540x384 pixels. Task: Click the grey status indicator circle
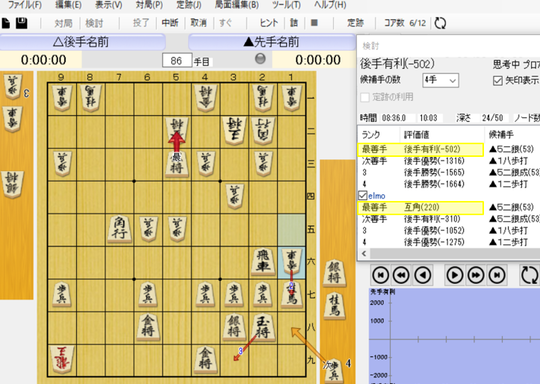pos(260,59)
